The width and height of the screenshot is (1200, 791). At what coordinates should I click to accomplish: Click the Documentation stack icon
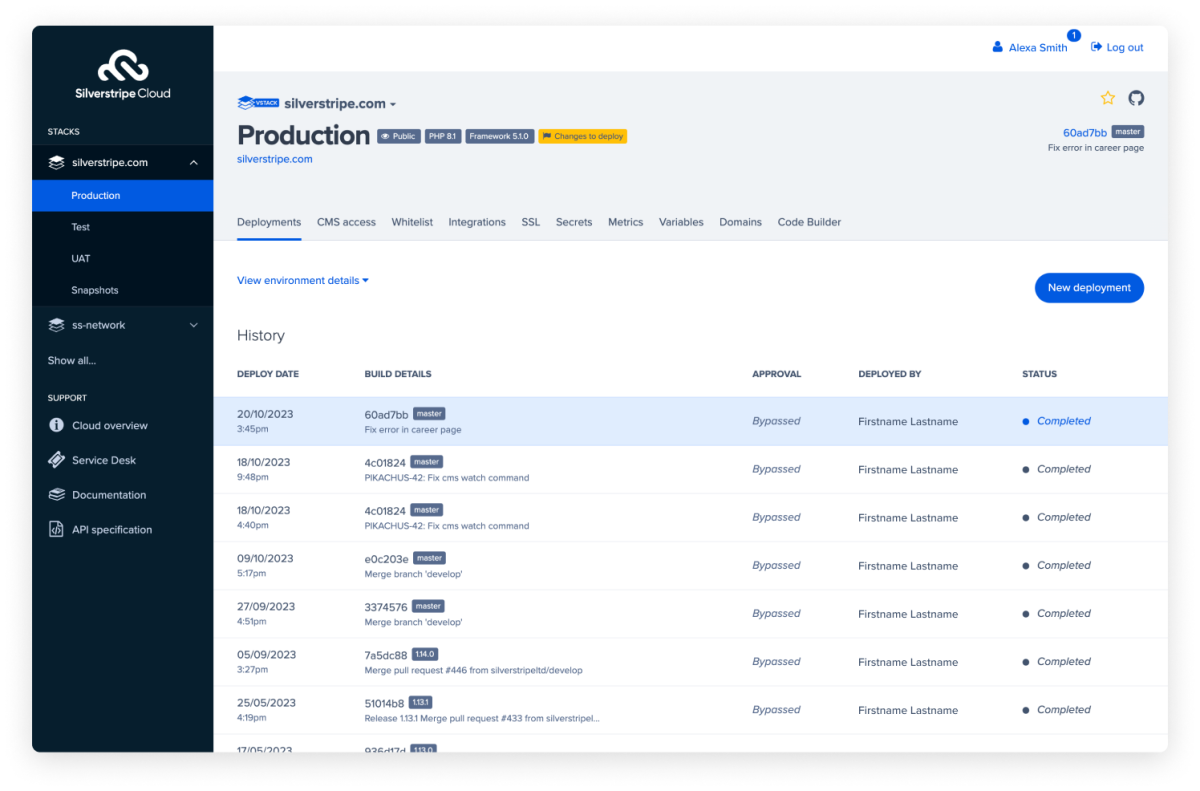coord(56,495)
